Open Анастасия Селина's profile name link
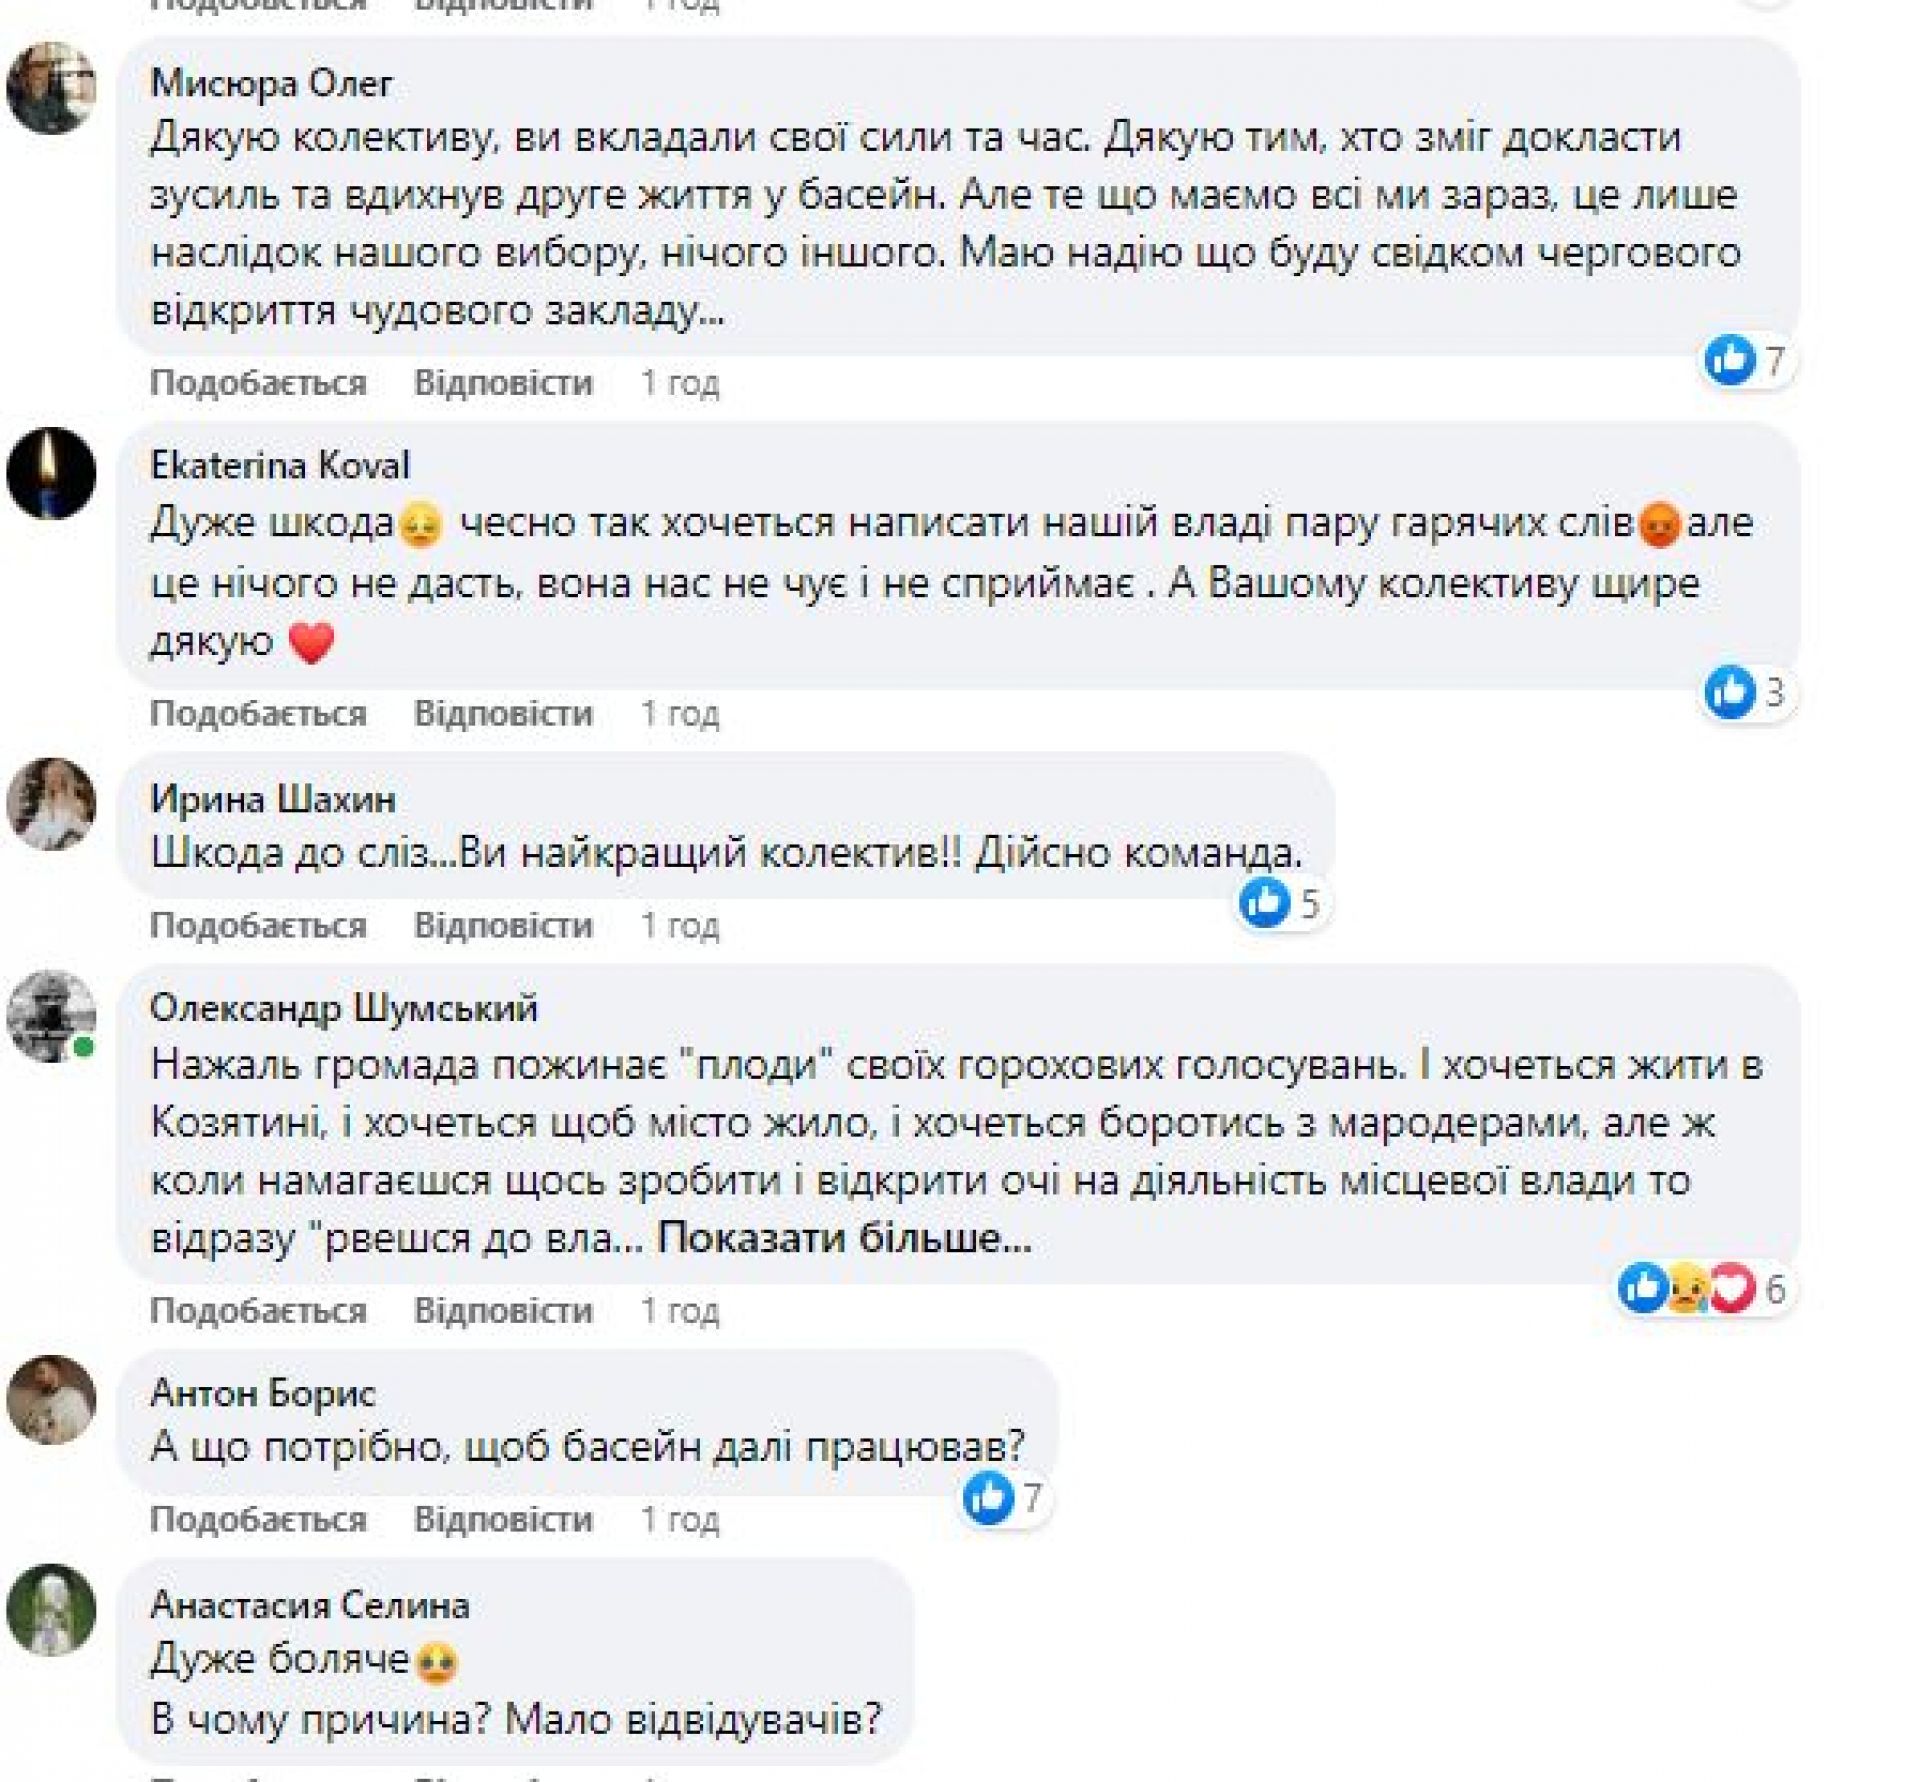Viewport: 1920px width, 1782px height. 310,1605
